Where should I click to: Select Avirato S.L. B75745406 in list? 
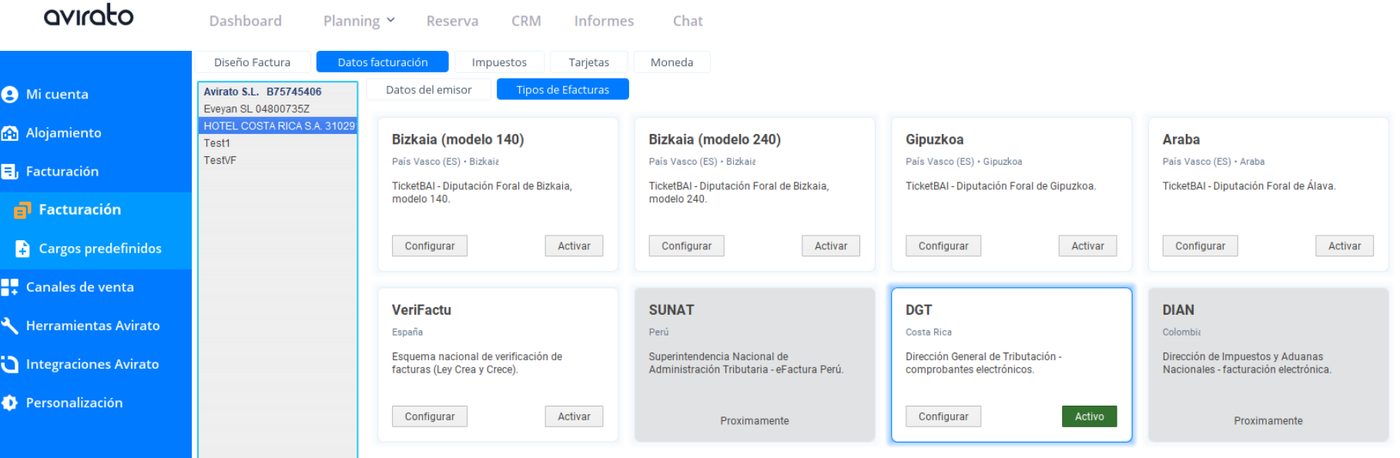point(277,92)
